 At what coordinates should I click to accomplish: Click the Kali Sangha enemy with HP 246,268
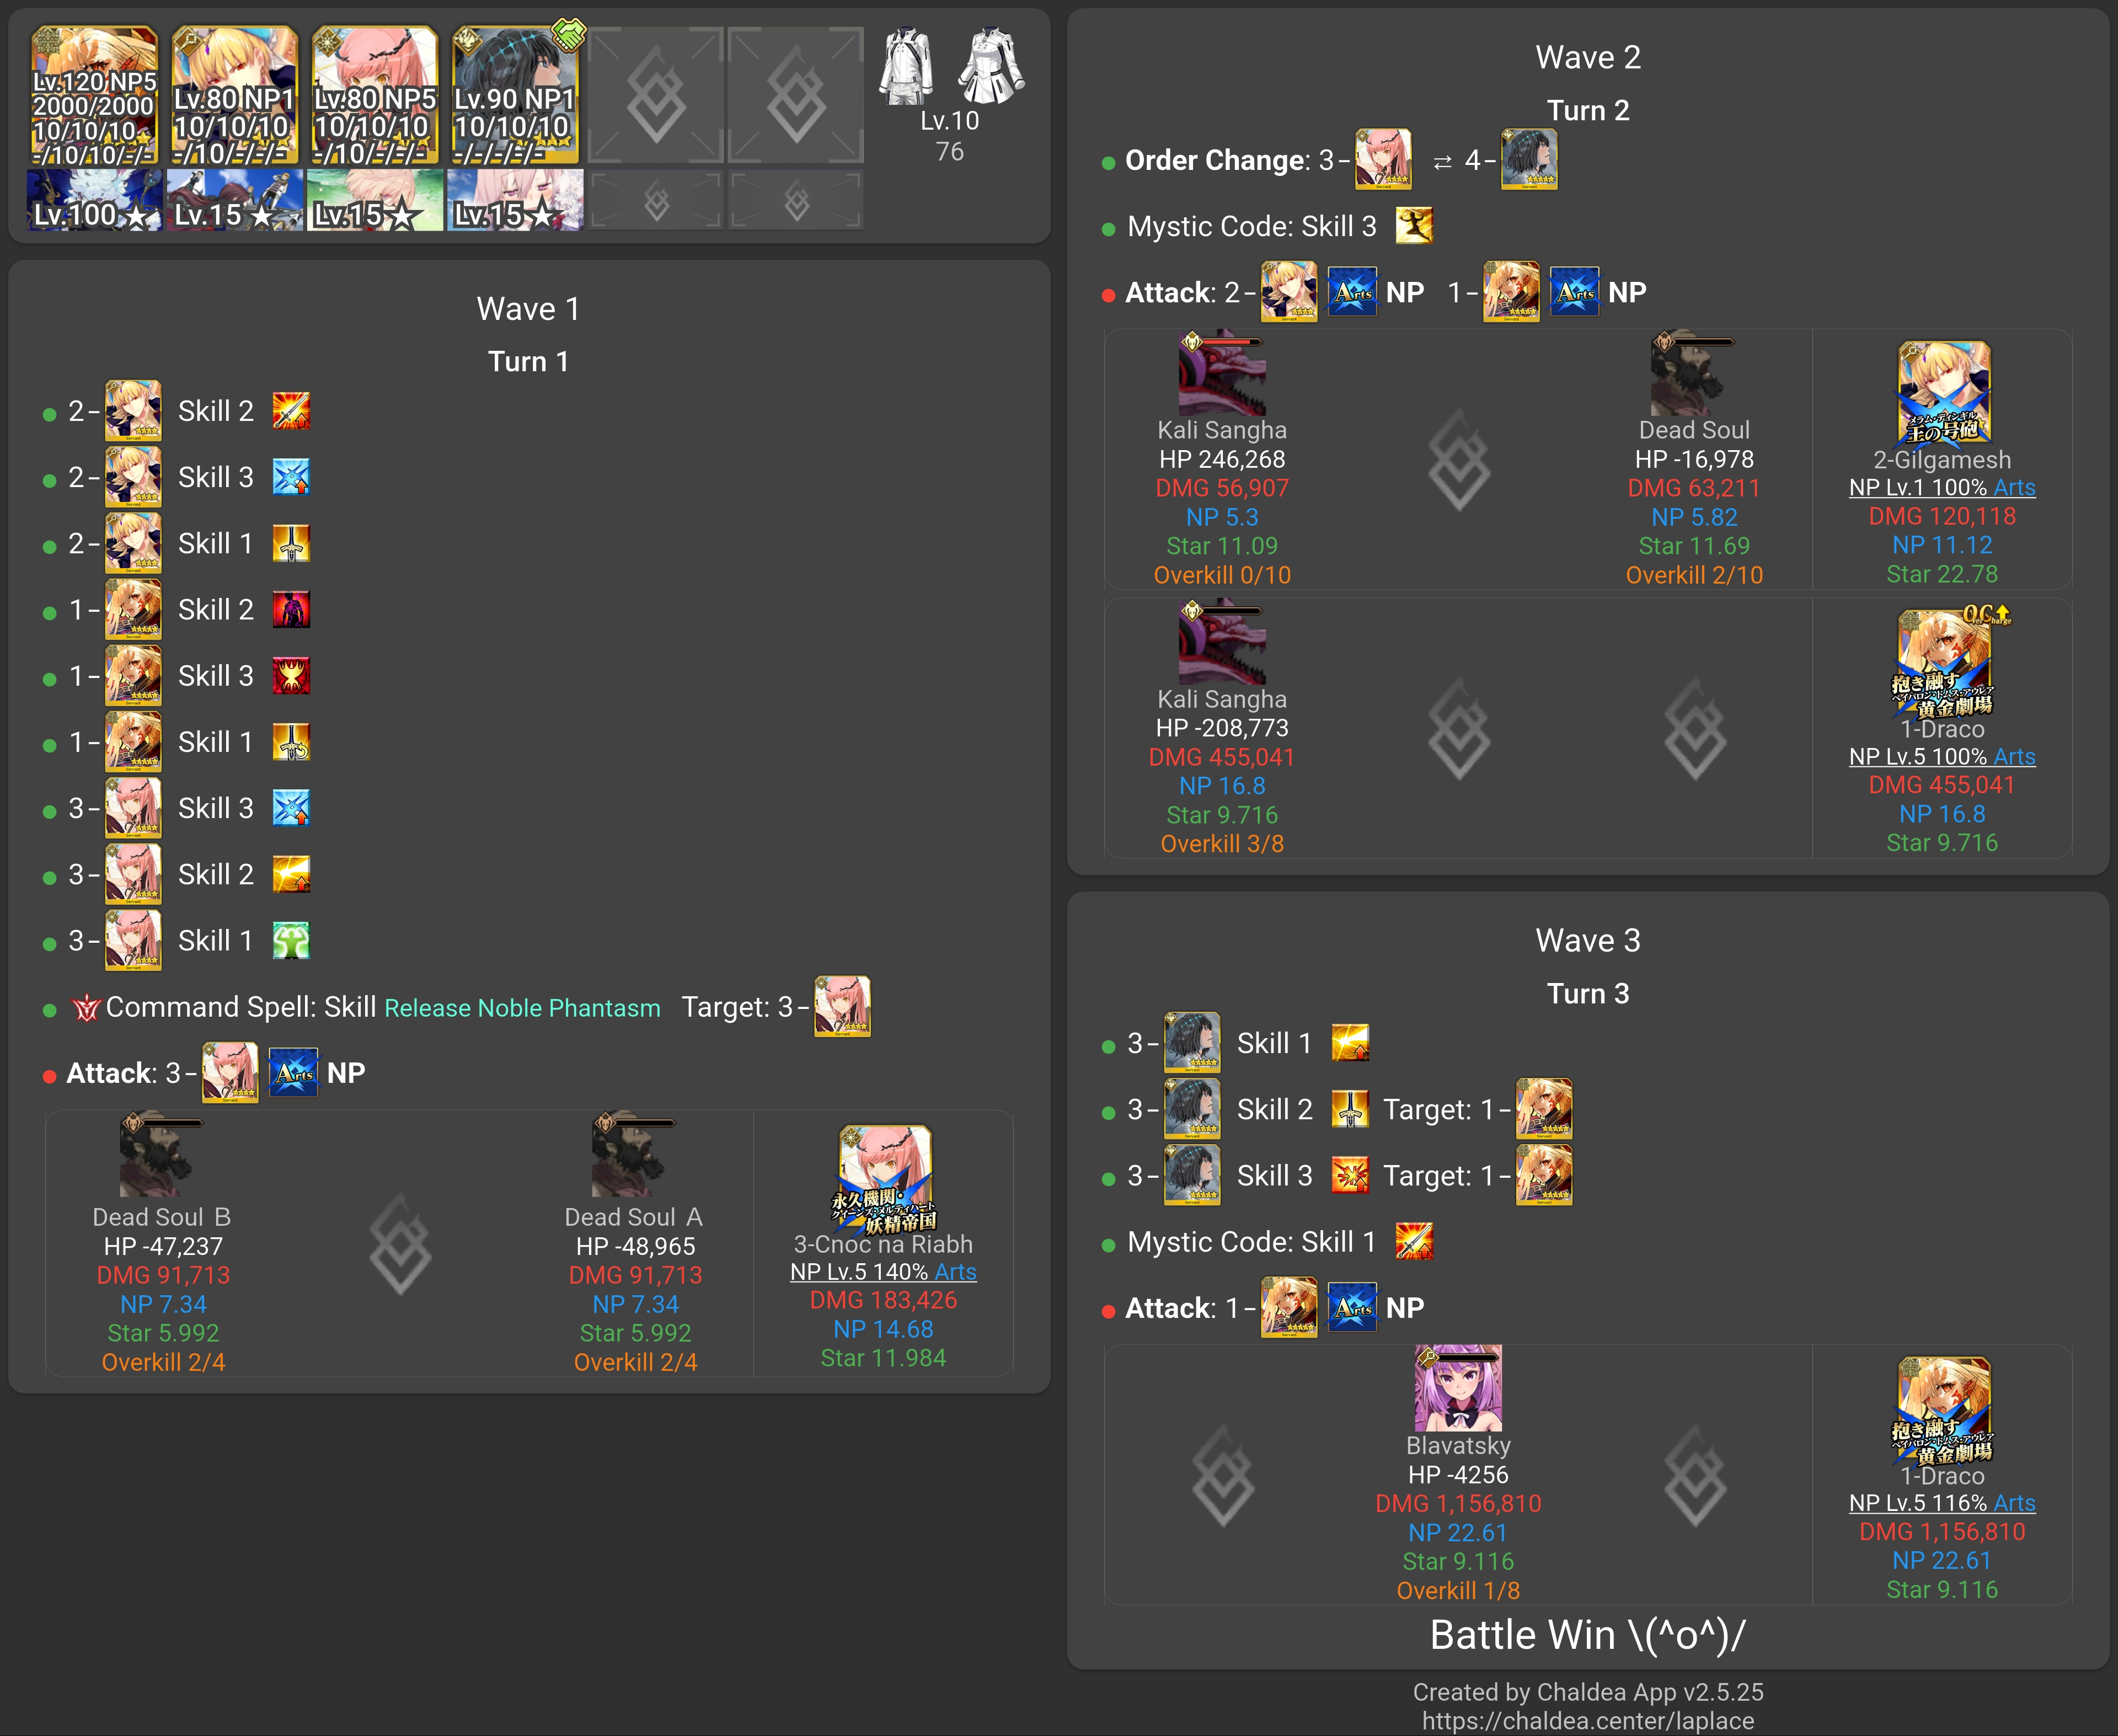[x=1222, y=375]
